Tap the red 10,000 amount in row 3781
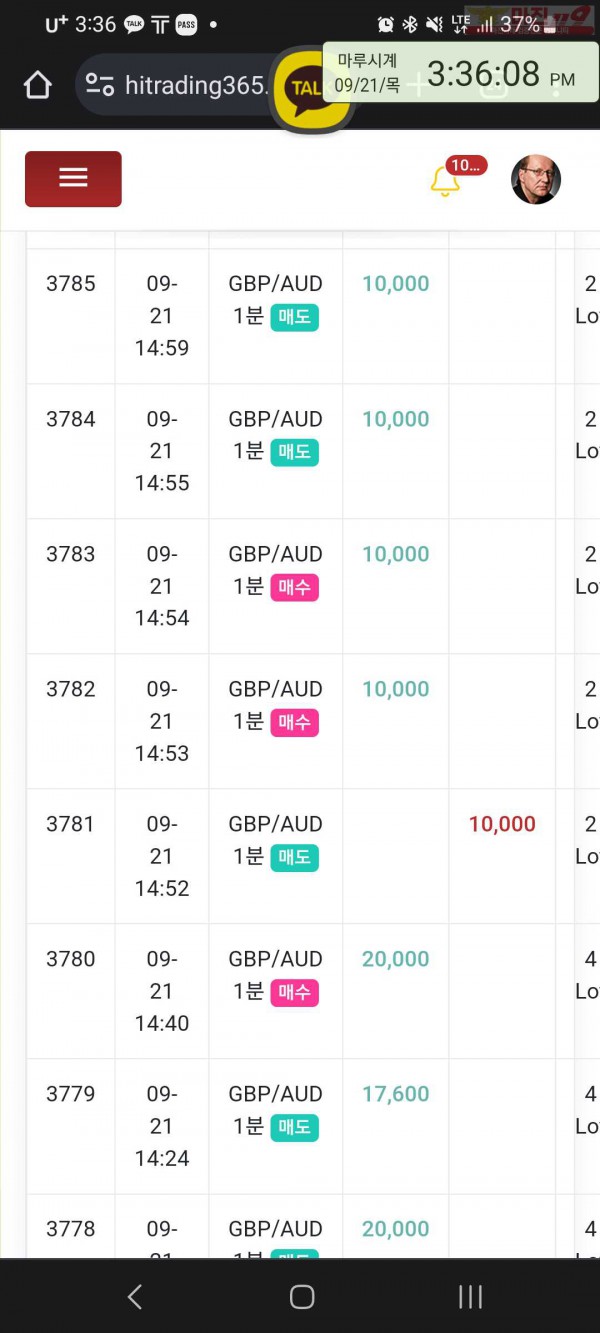This screenshot has width=600, height=1333. (502, 824)
